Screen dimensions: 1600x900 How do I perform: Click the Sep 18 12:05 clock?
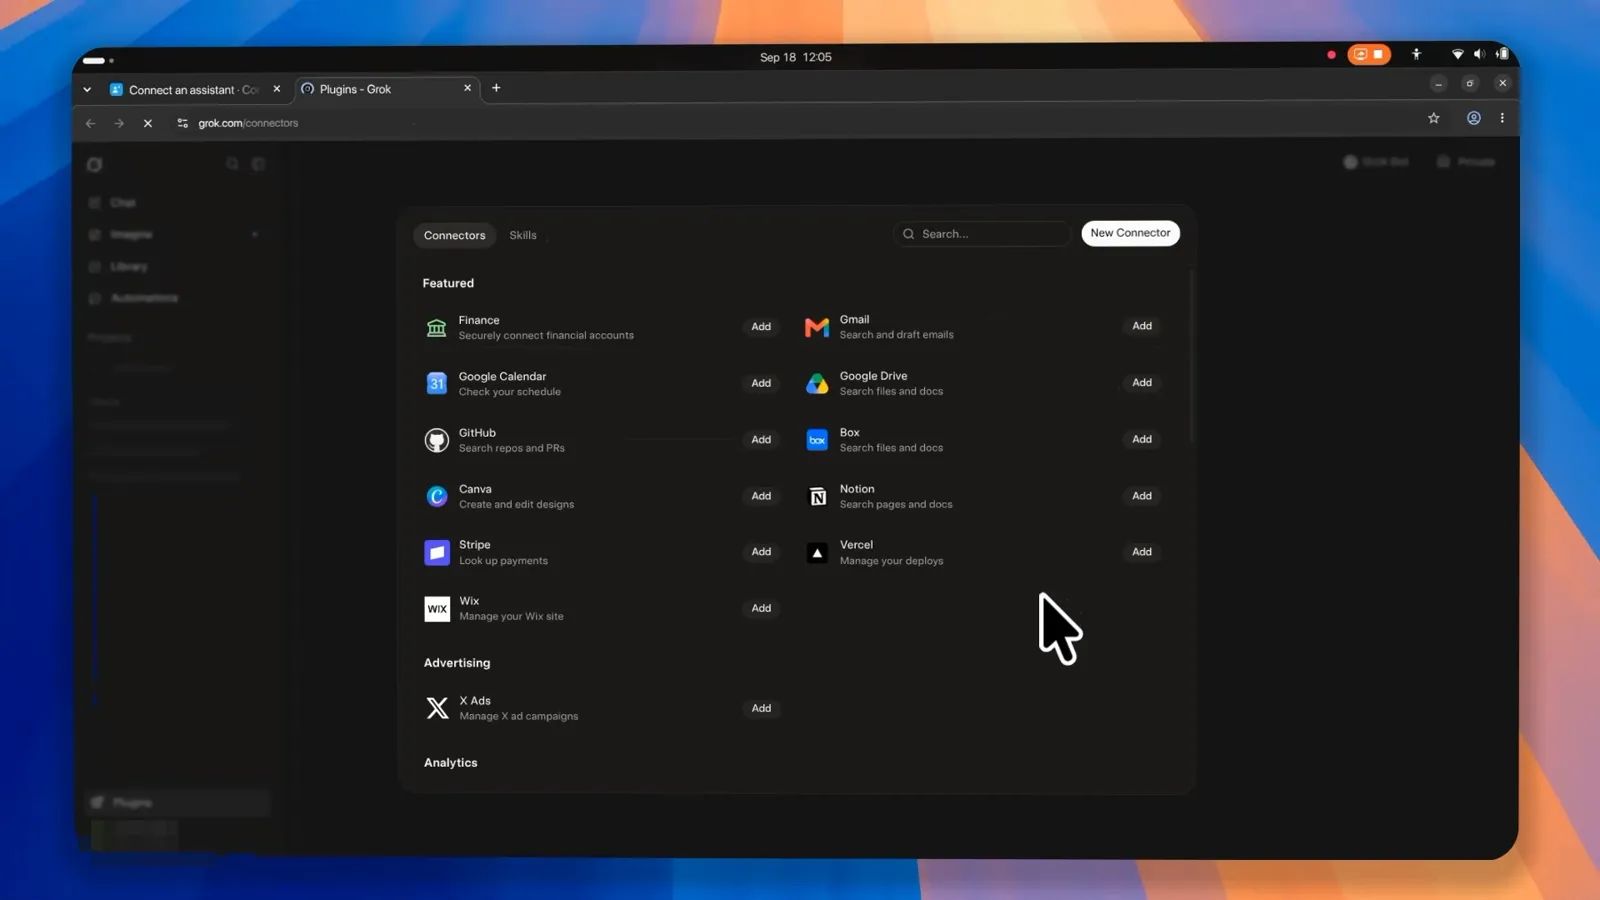[795, 57]
